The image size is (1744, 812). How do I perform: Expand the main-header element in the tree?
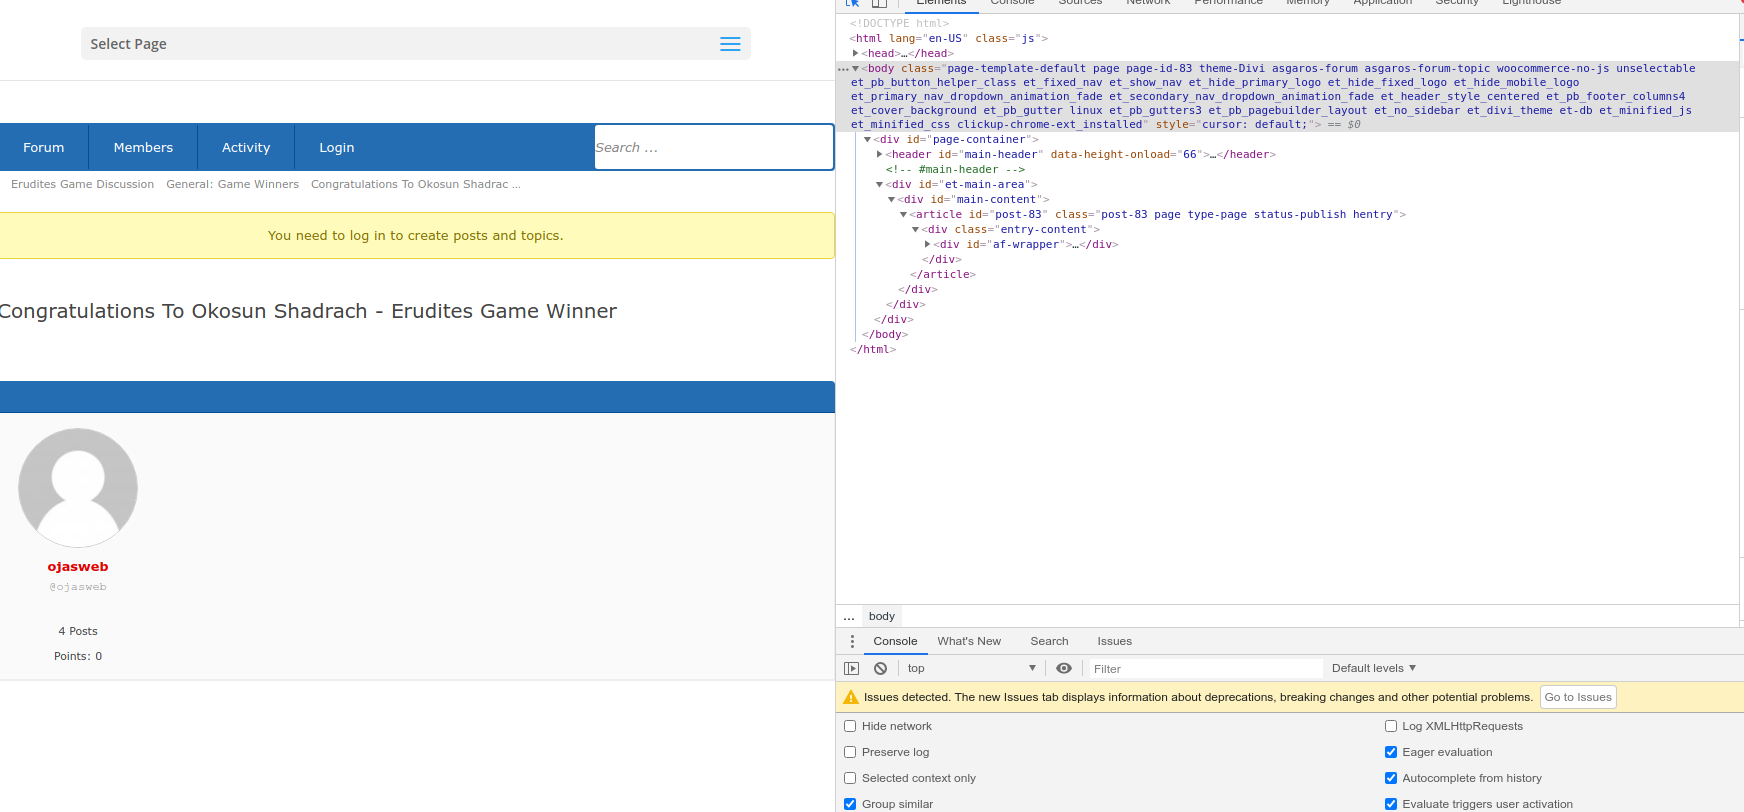tap(879, 155)
